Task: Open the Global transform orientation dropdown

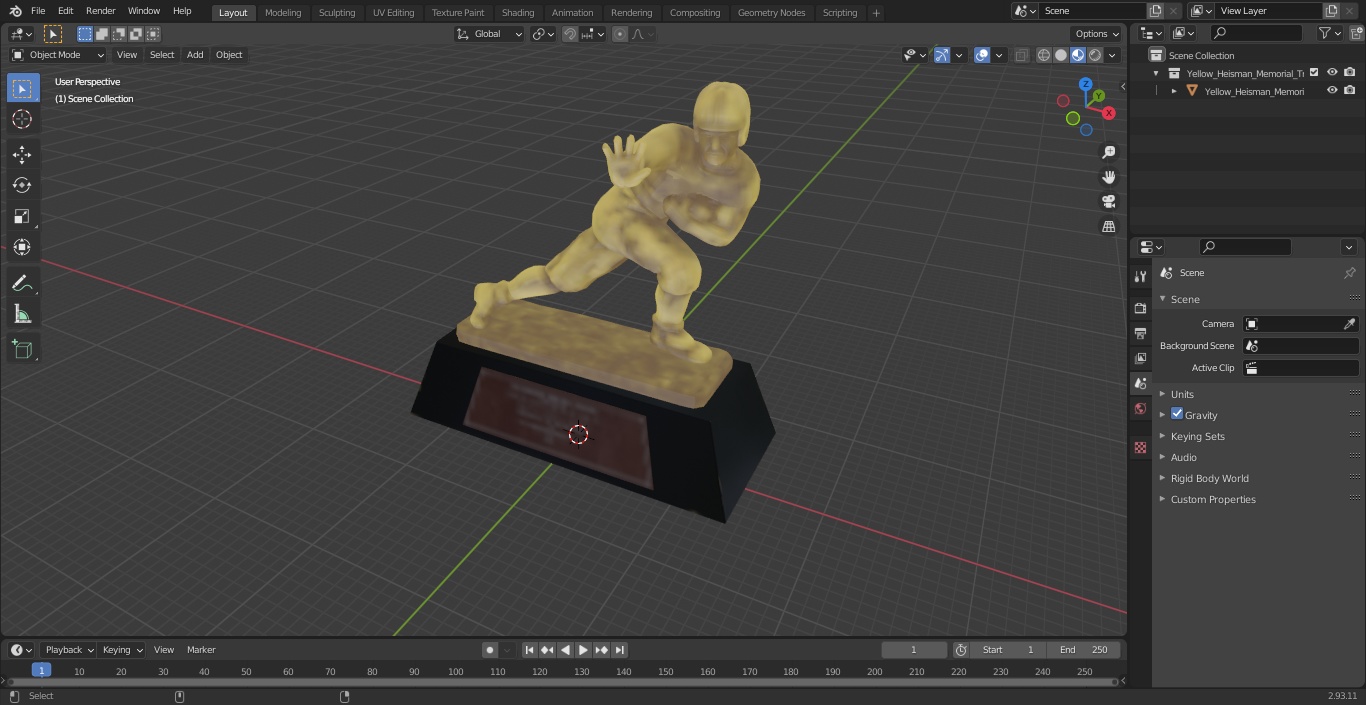Action: (x=490, y=34)
